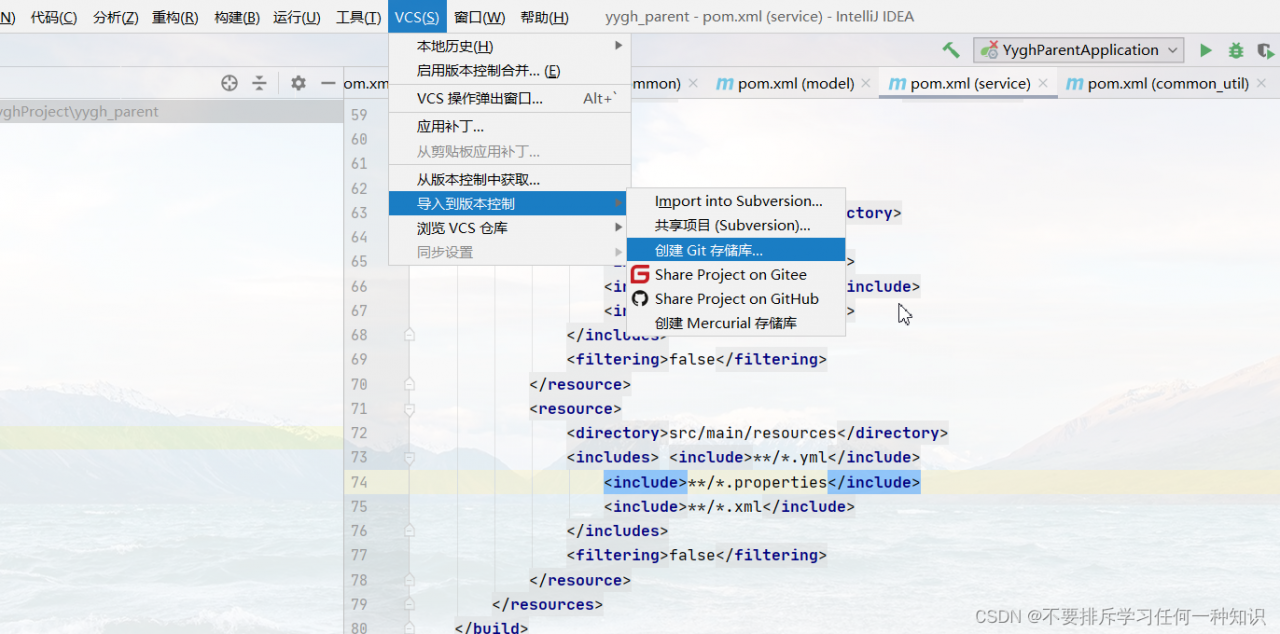
Task: Open the 重构(R) menu
Action: (175, 17)
